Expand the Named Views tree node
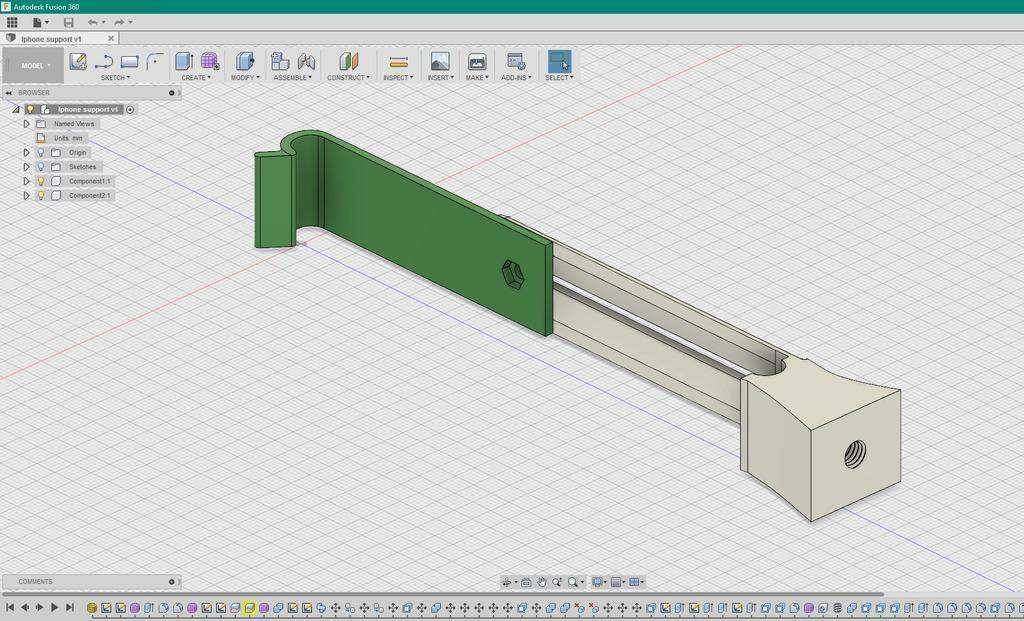Image resolution: width=1024 pixels, height=621 pixels. click(27, 123)
